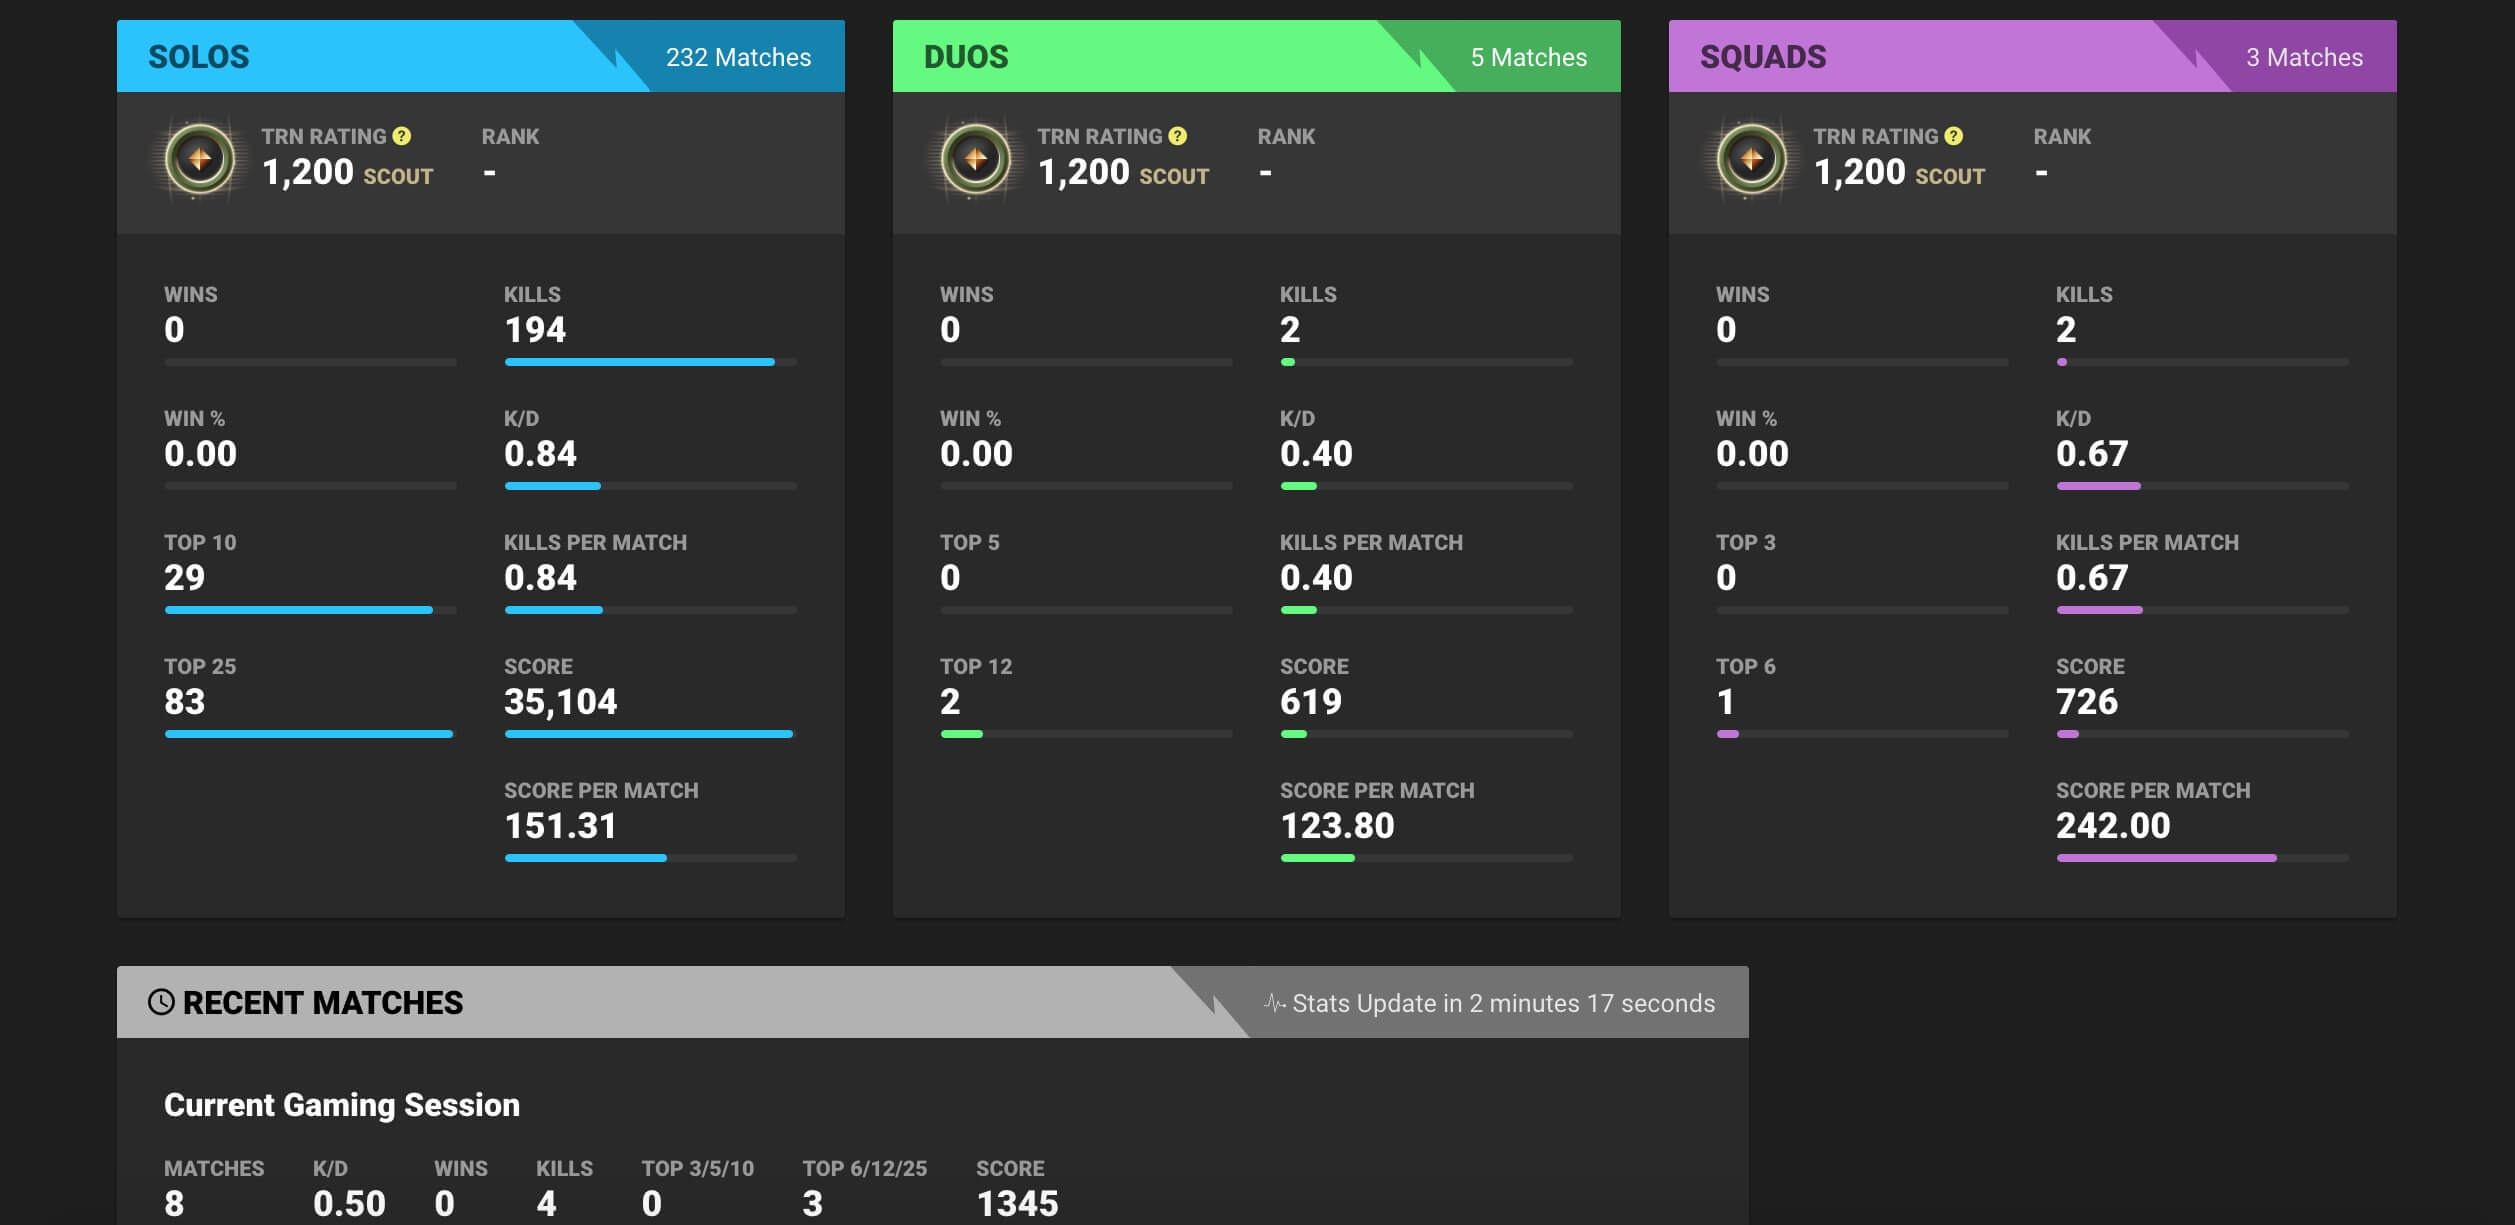Click the Squads 3 Matches label
This screenshot has height=1225, width=2515.
[2304, 58]
